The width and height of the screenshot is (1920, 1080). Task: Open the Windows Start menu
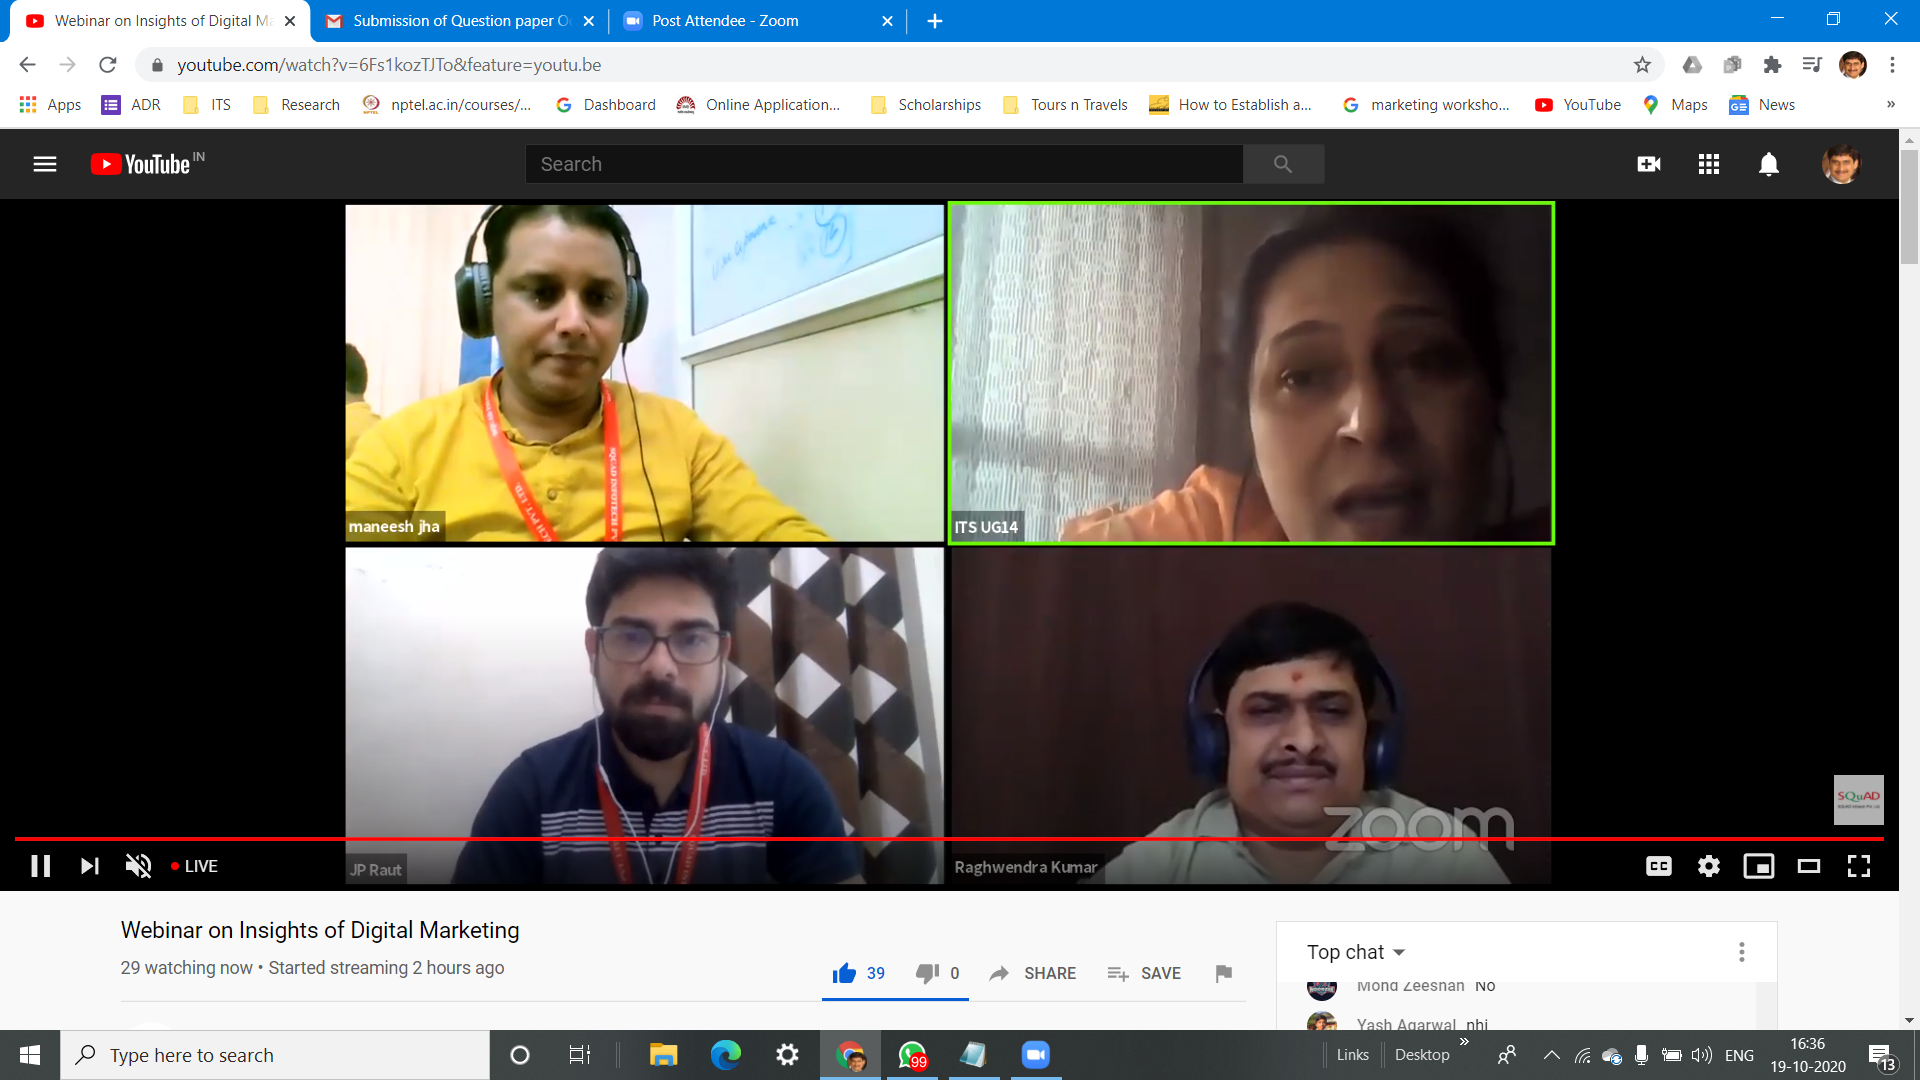click(30, 1055)
